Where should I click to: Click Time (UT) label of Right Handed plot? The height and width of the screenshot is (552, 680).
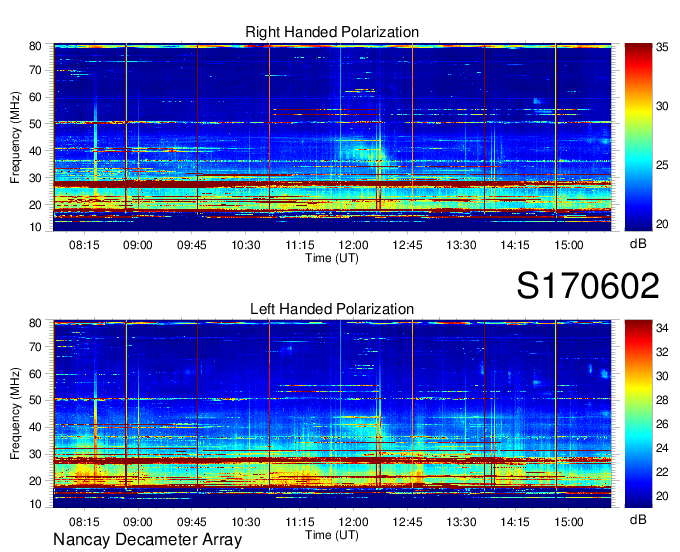332,258
